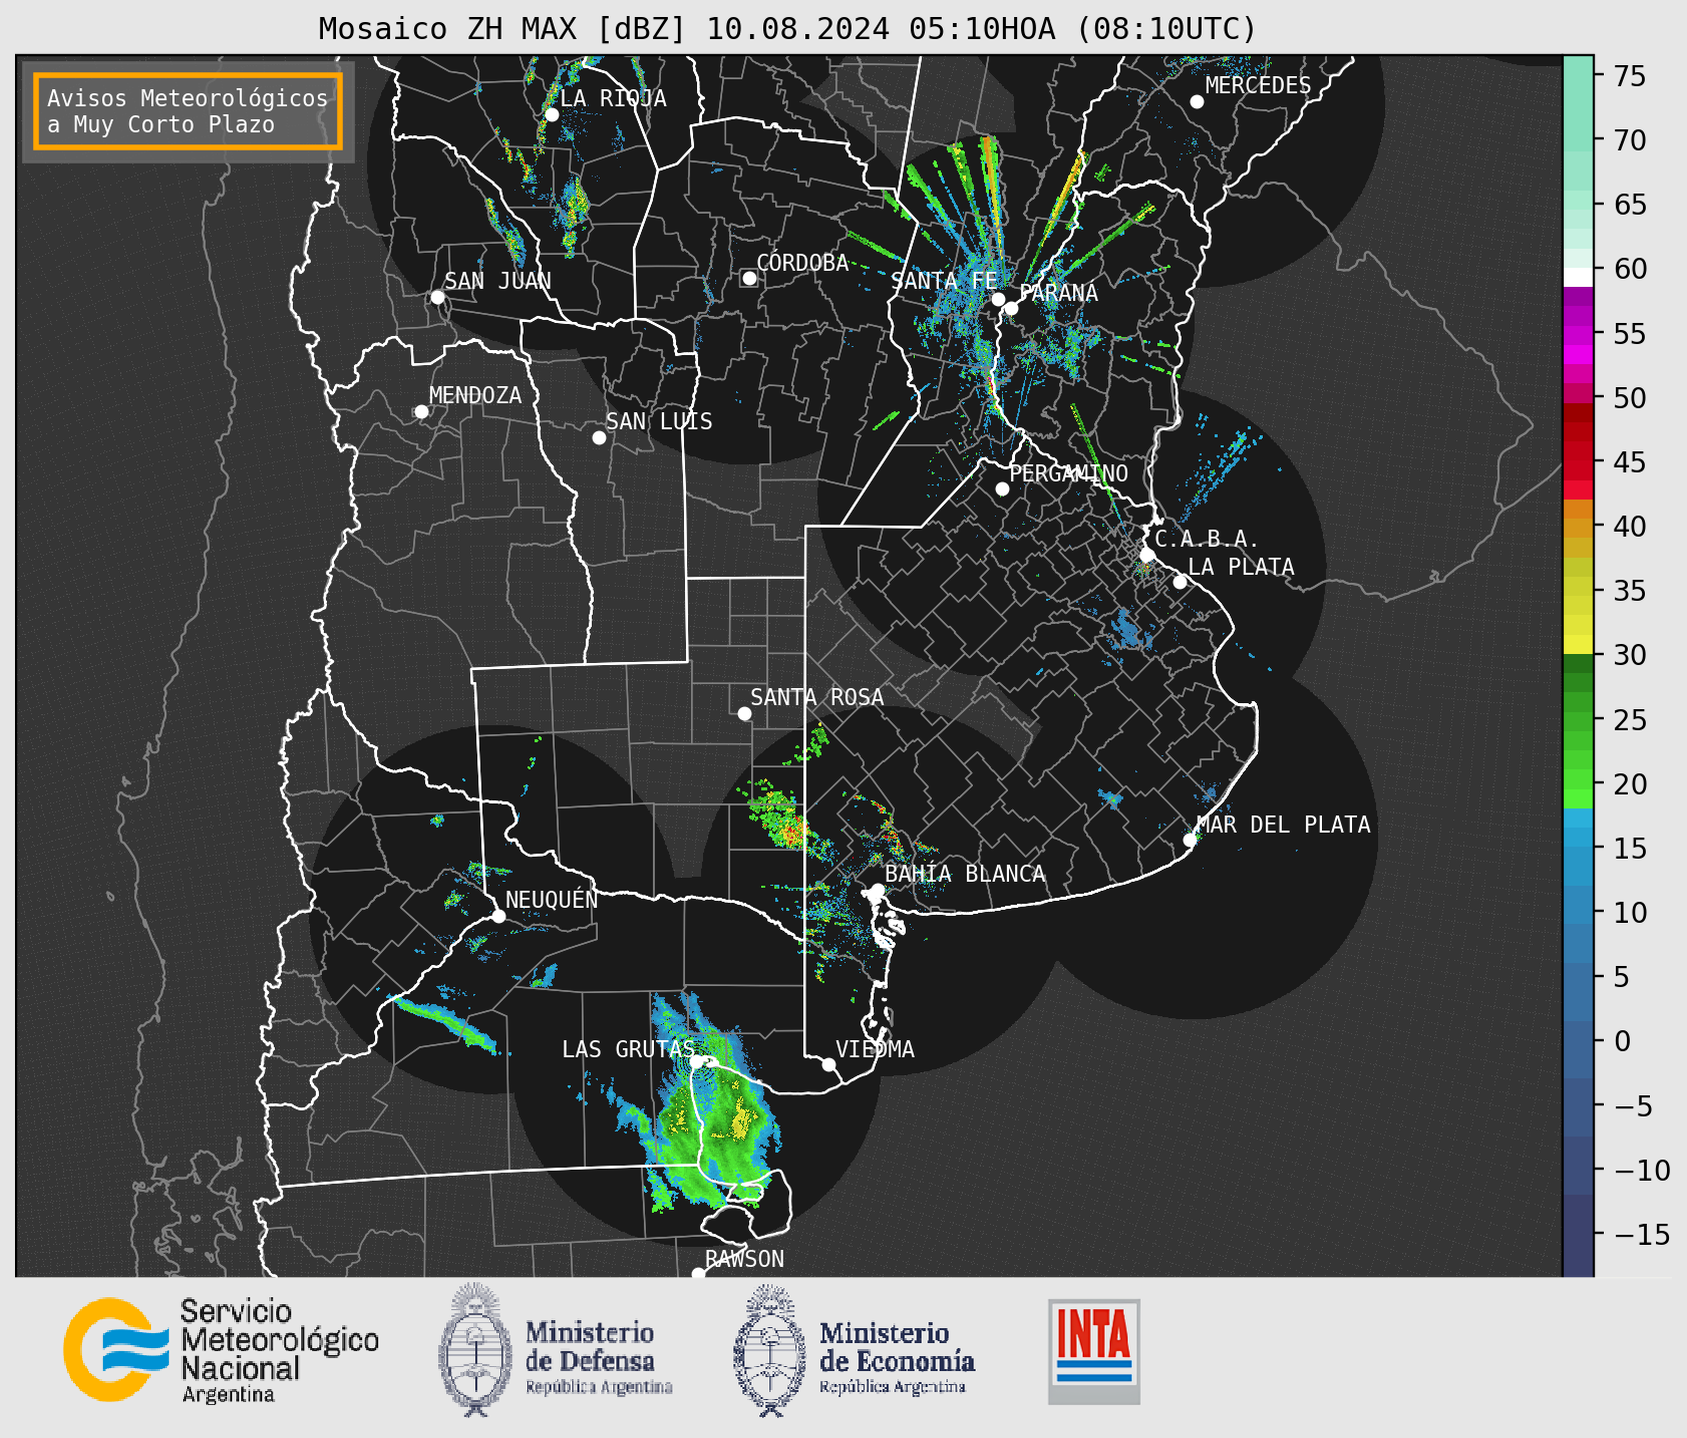Screen dimensions: 1687x1438
Task: Click the CÓRDOBA label text
Action: click(803, 263)
